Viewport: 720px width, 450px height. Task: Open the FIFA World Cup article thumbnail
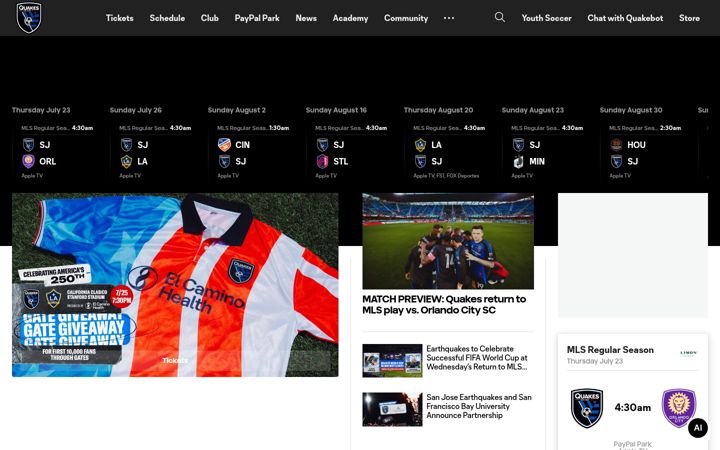392,360
